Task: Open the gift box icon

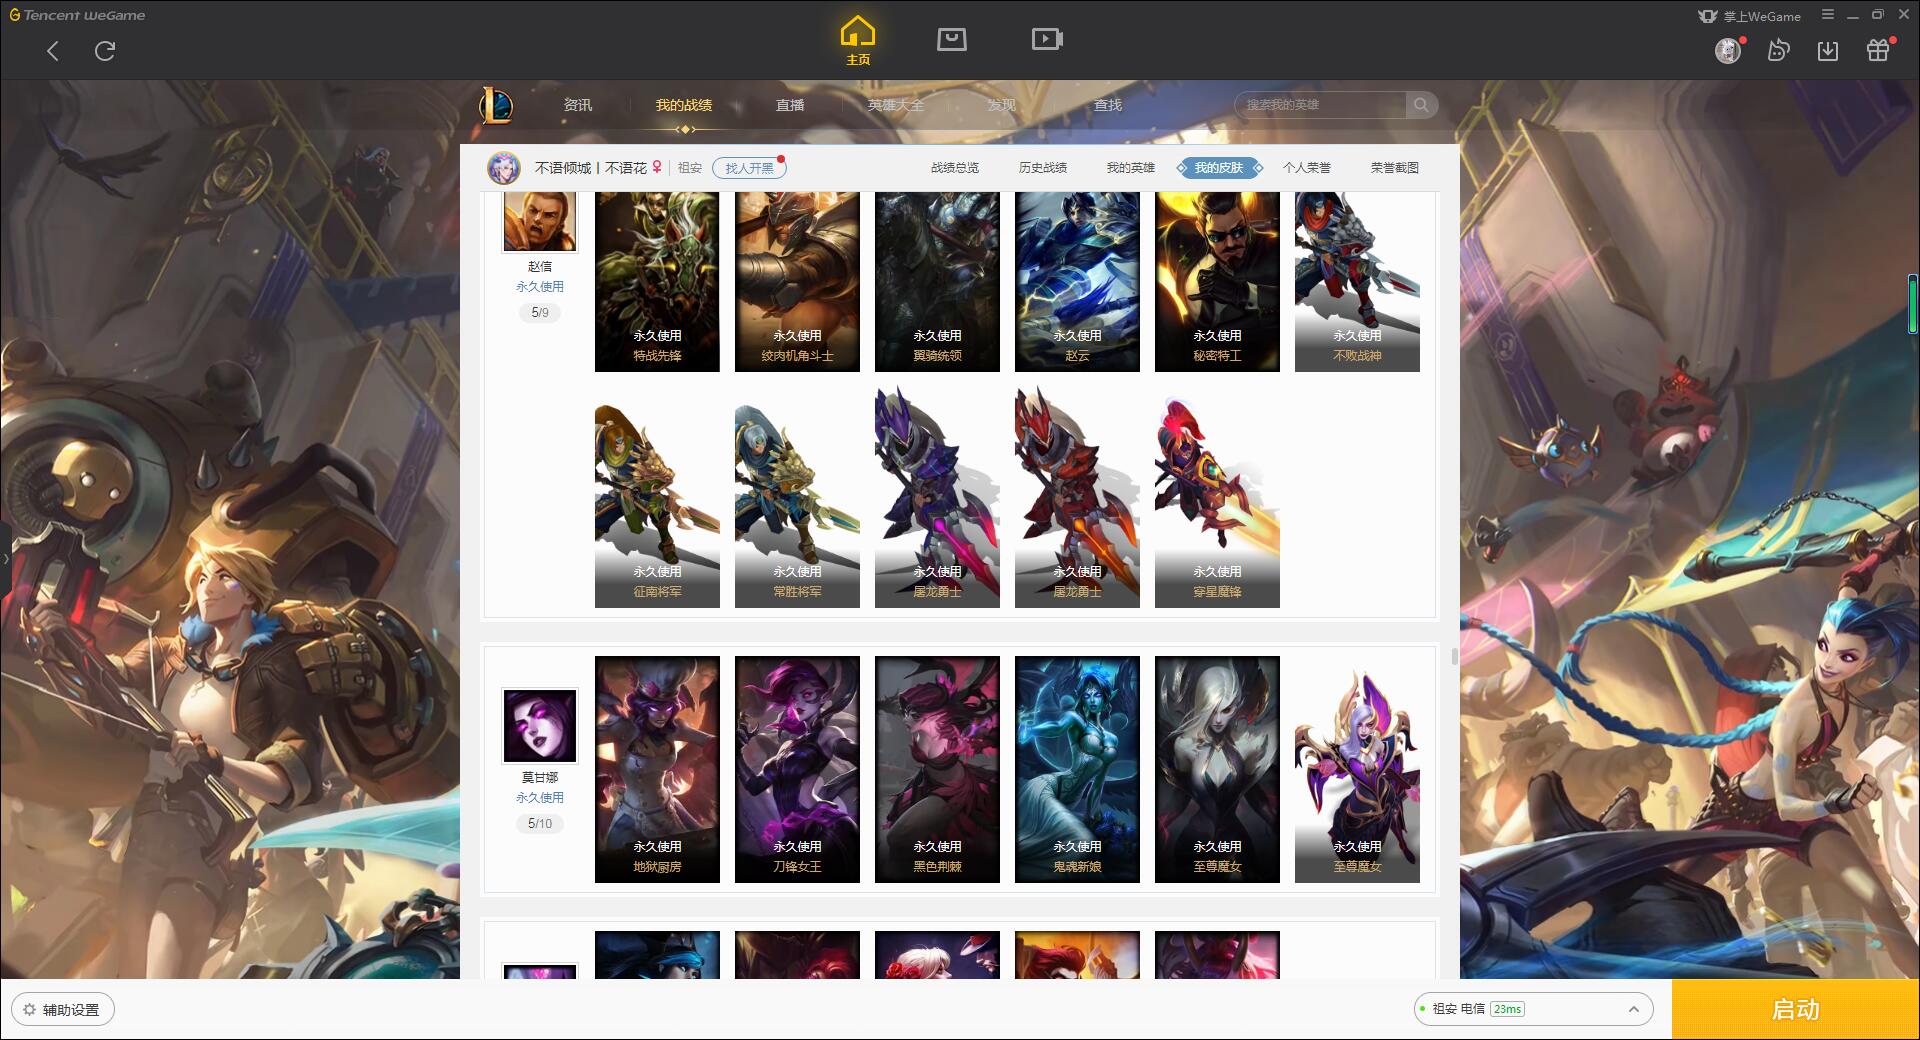Action: point(1878,50)
